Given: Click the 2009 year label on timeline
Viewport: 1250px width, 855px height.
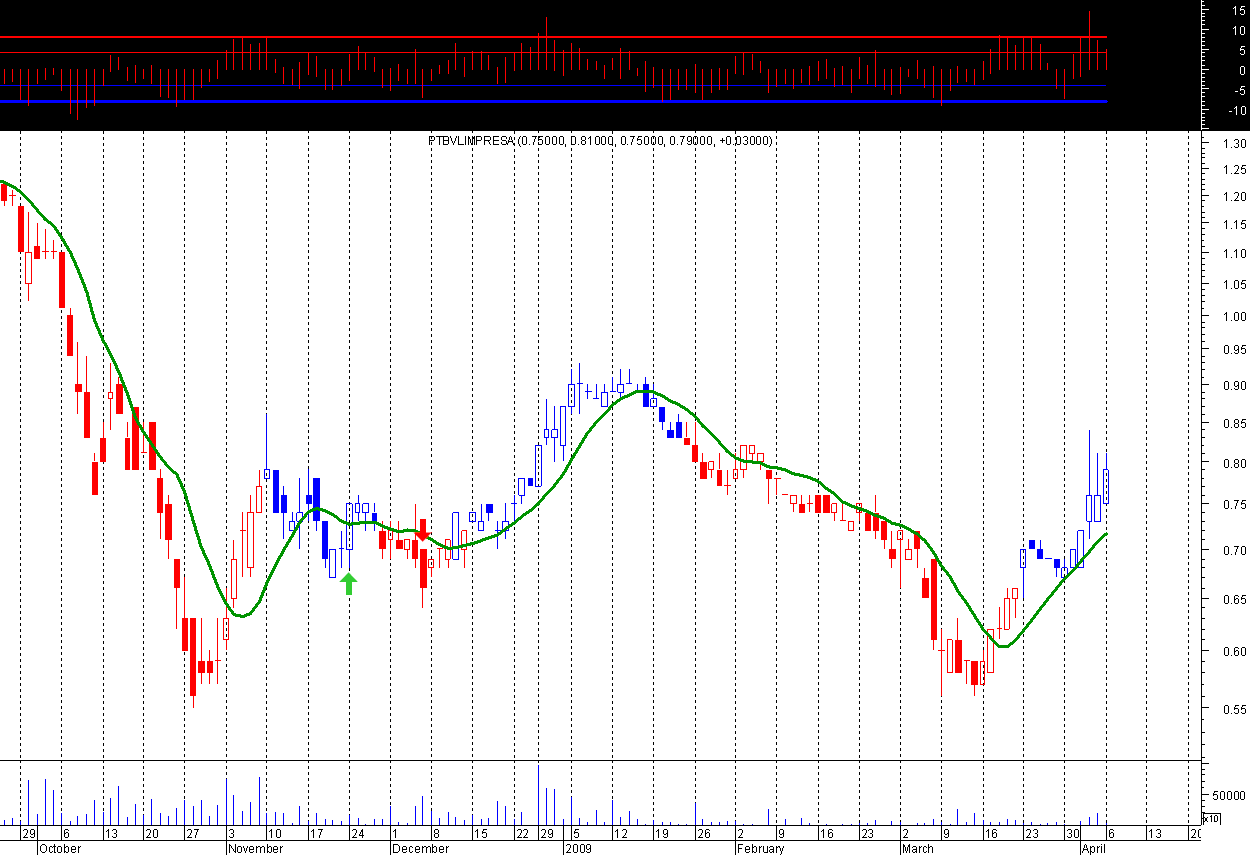Looking at the screenshot, I should [580, 848].
